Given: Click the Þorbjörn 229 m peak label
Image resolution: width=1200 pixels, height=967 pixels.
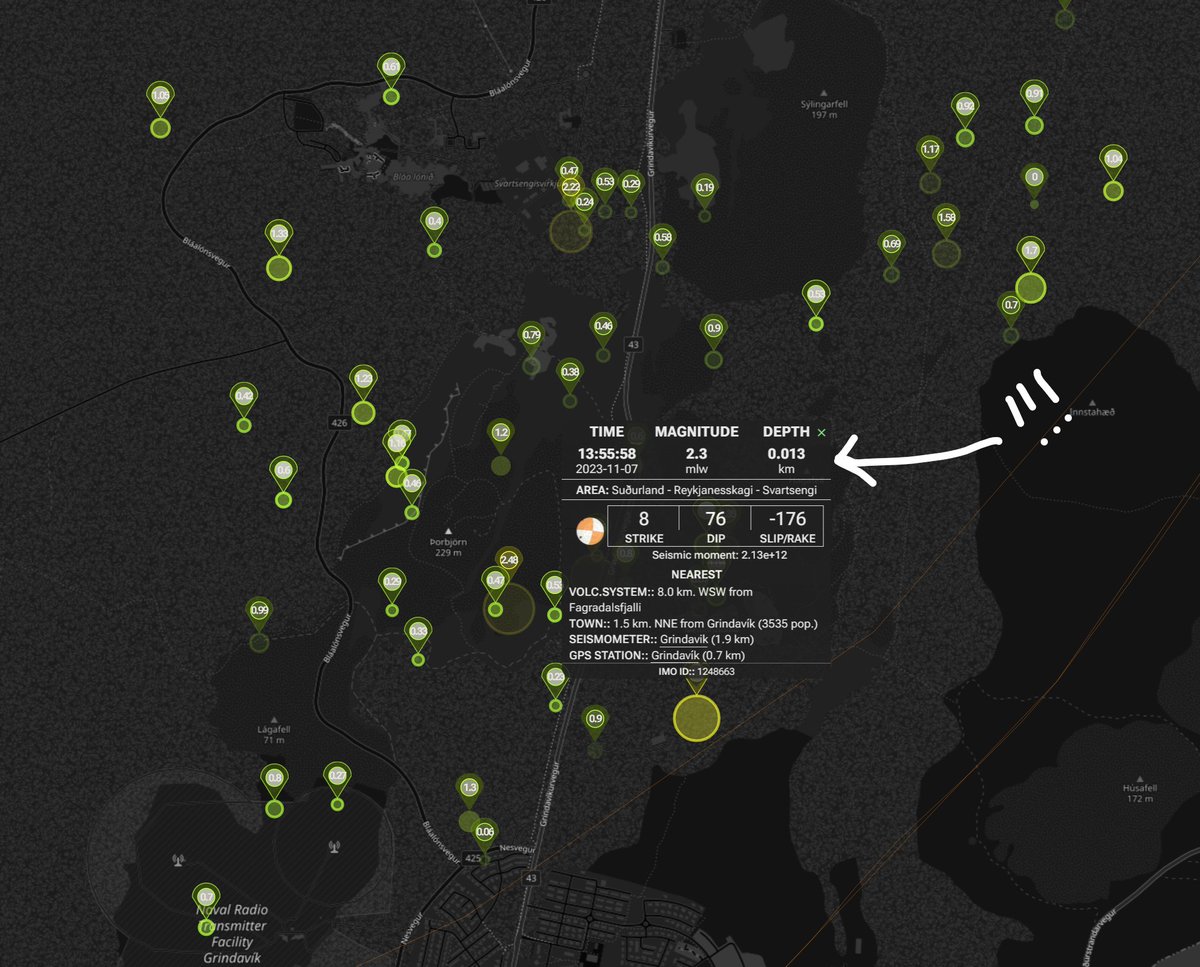Looking at the screenshot, I should pyautogui.click(x=447, y=547).
